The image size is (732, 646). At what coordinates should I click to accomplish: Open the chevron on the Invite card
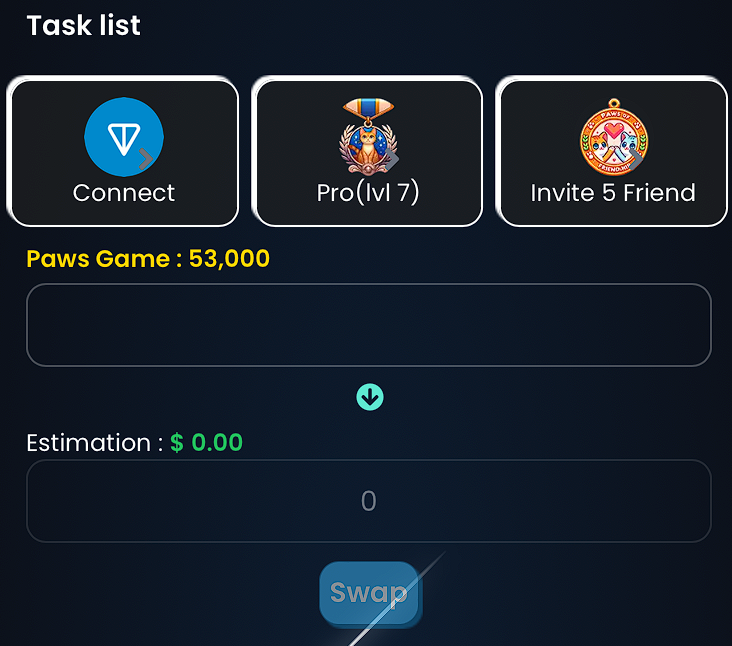tap(636, 159)
